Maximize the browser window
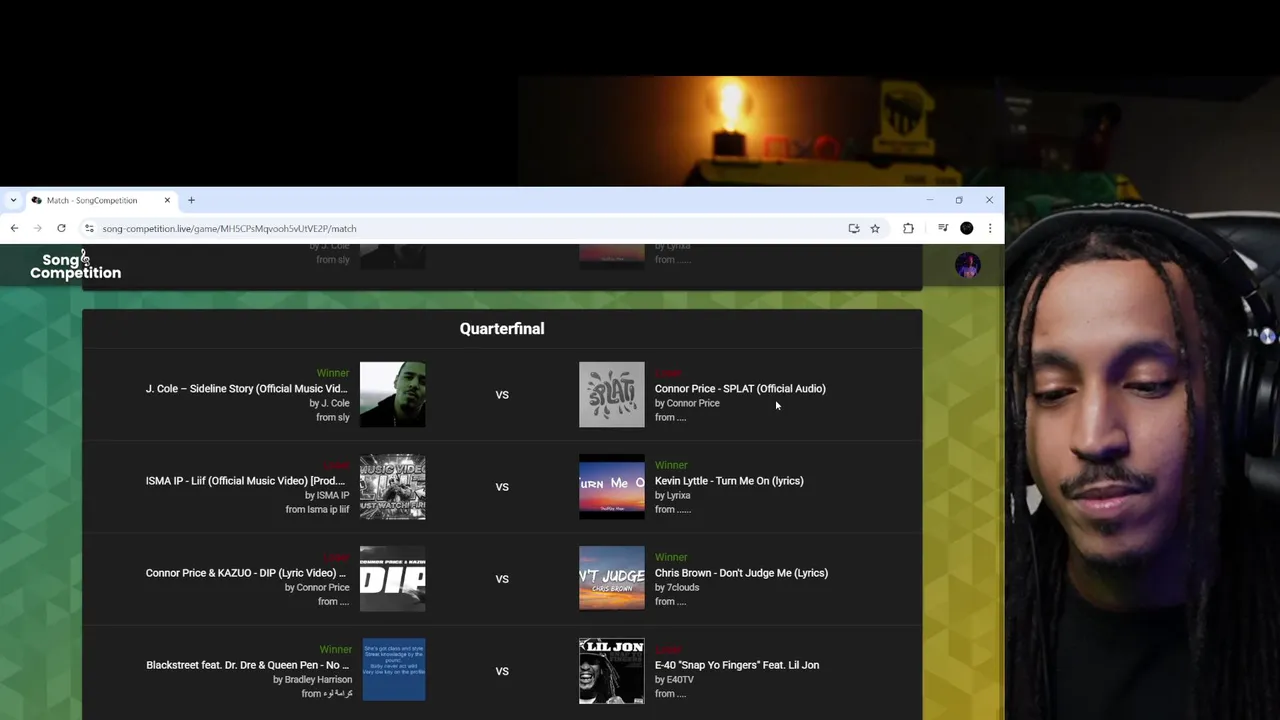 click(x=959, y=200)
